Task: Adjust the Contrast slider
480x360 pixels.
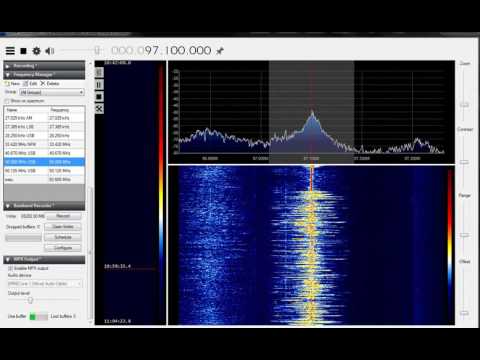Action: [x=464, y=162]
